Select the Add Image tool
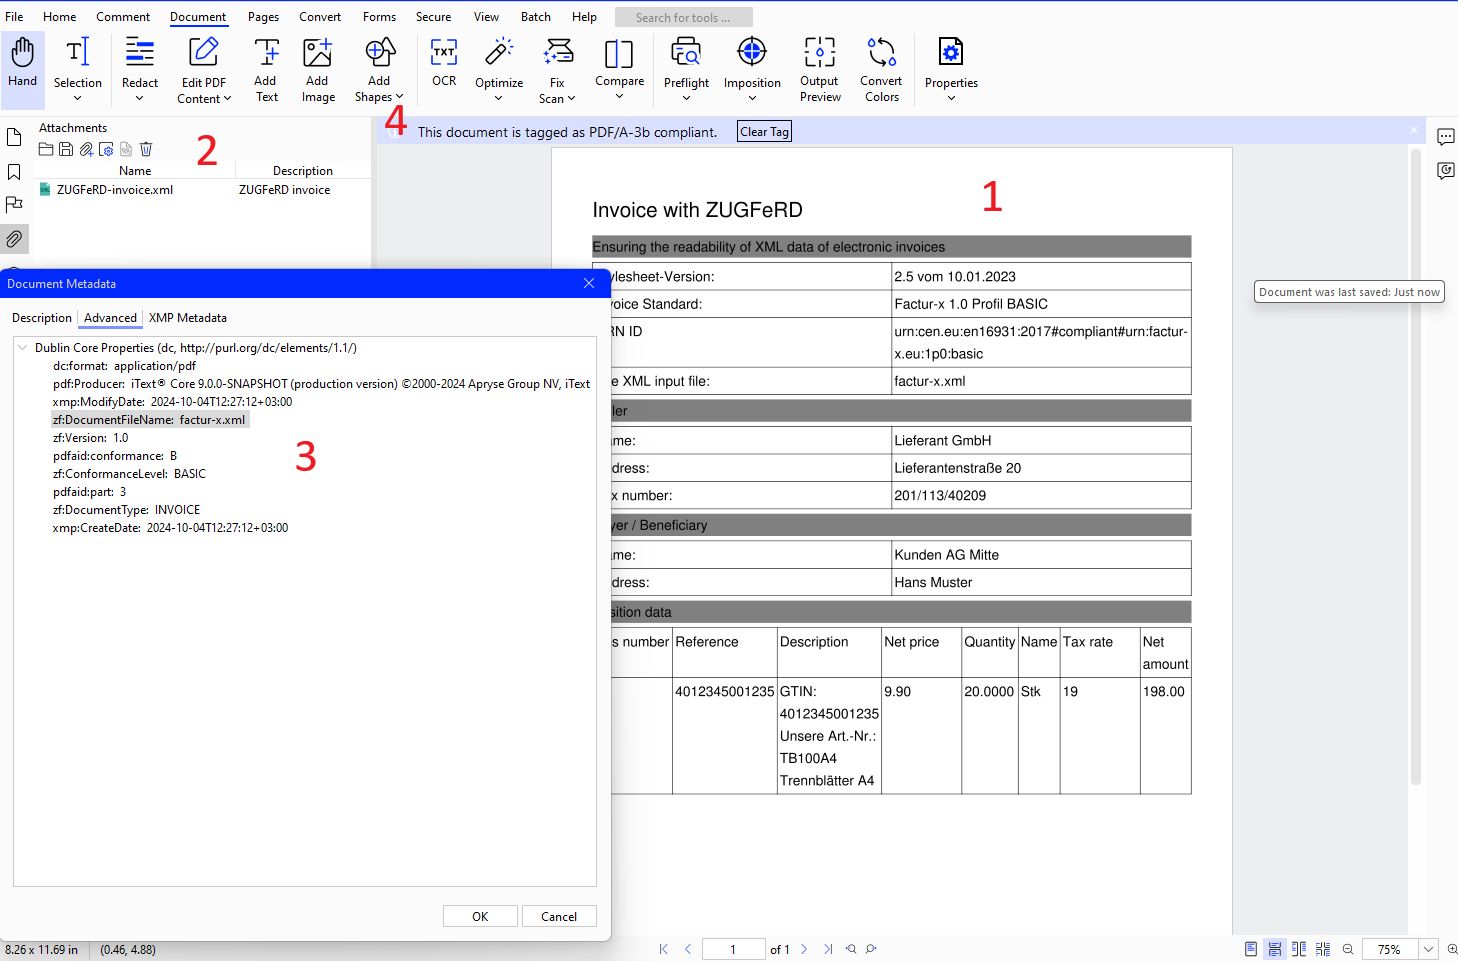The width and height of the screenshot is (1458, 961). (317, 69)
